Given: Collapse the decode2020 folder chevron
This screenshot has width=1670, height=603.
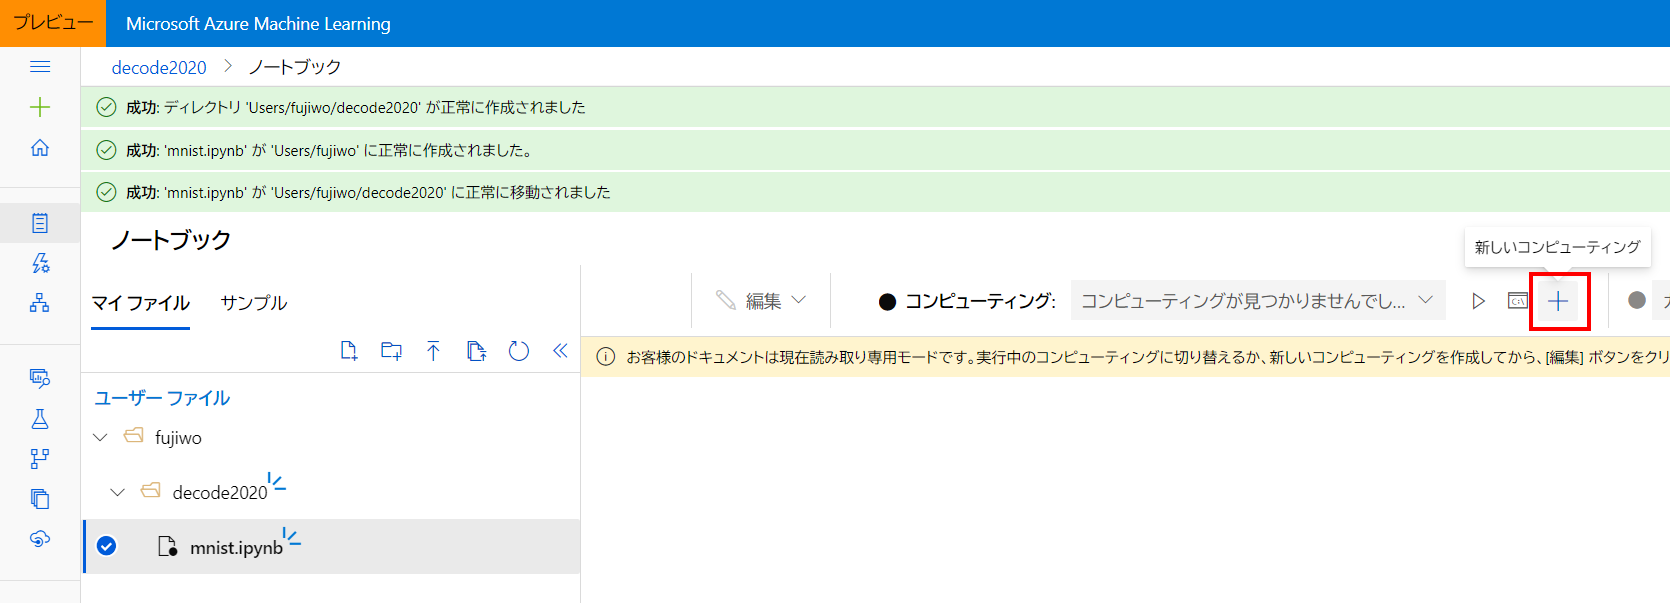Looking at the screenshot, I should [x=118, y=492].
